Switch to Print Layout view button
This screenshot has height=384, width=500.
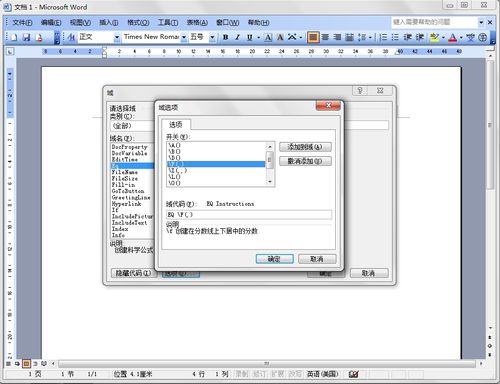point(26,363)
